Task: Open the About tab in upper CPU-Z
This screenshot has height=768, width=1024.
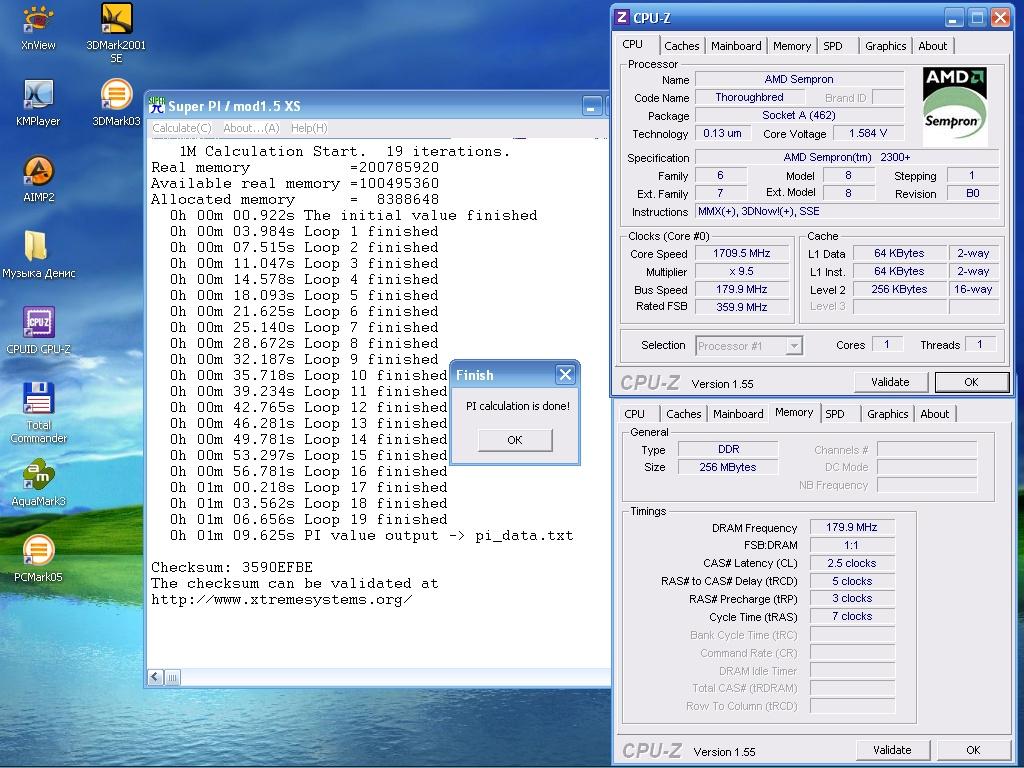Action: [933, 46]
